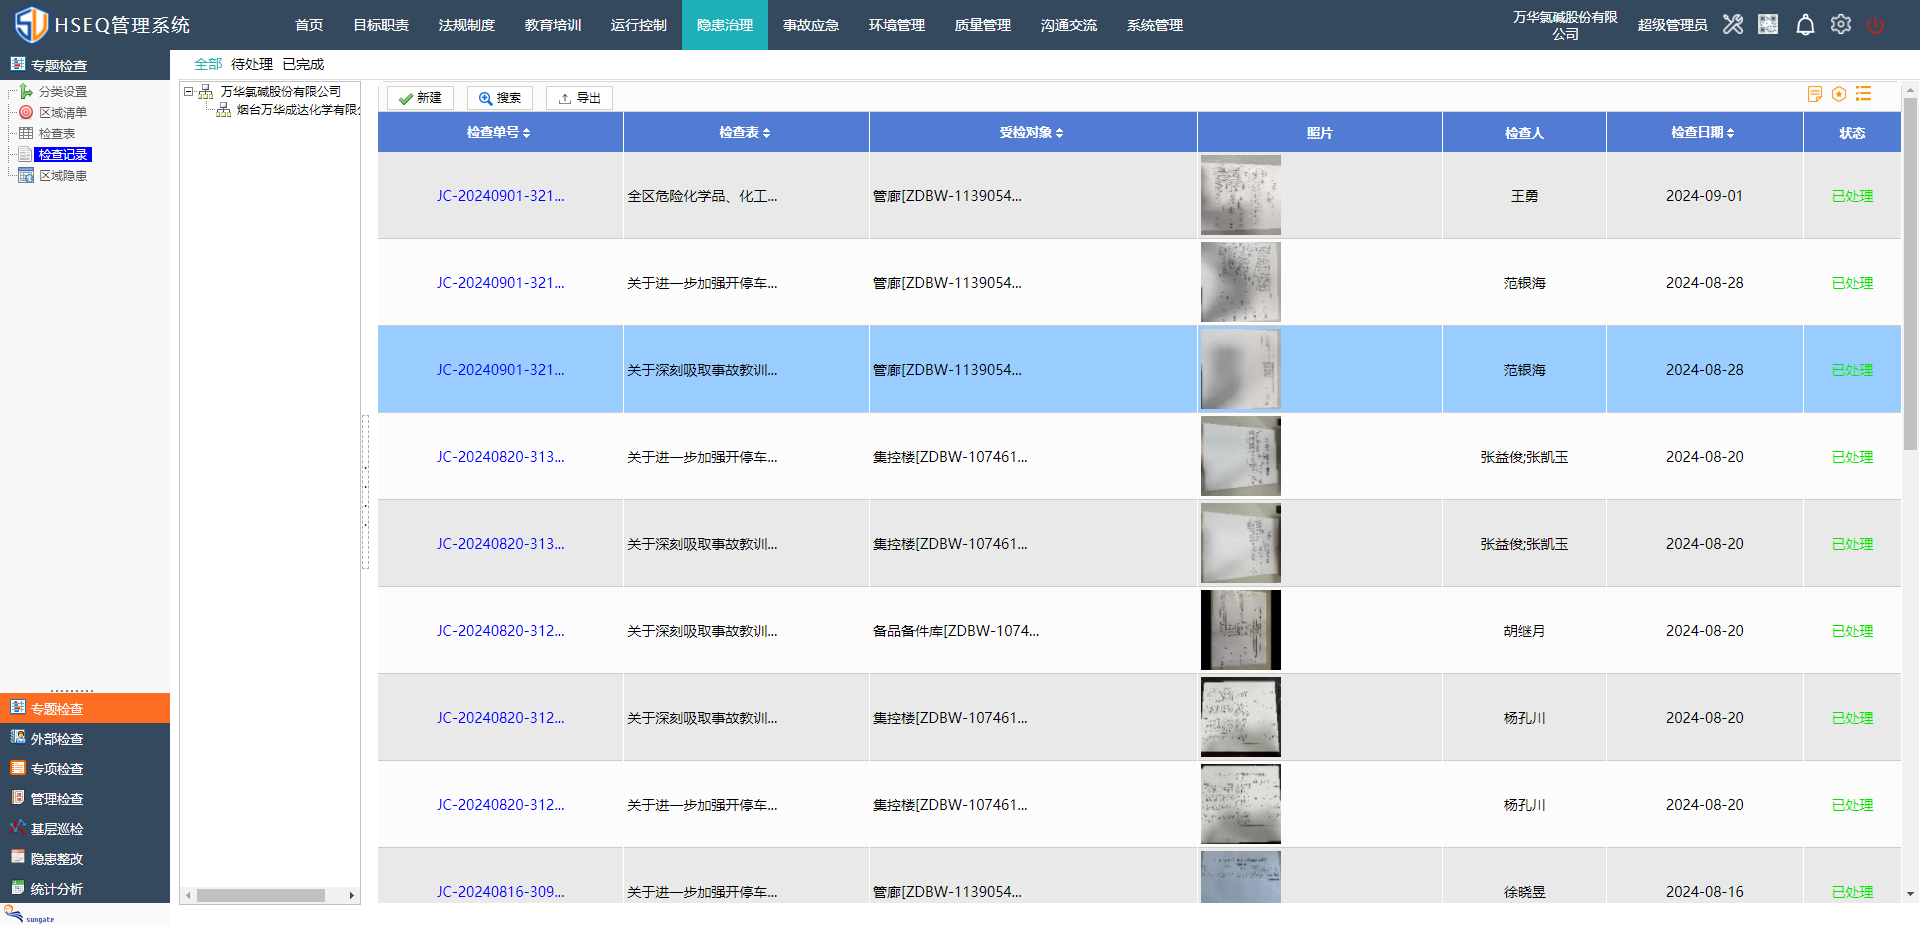Open 法规制度 menu

467,25
